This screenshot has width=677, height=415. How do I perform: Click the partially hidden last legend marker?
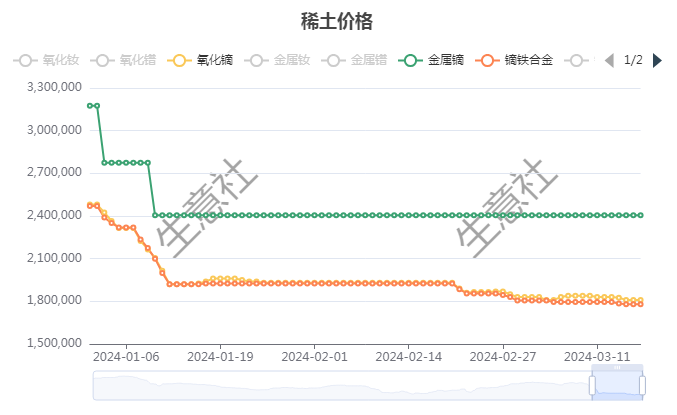577,60
